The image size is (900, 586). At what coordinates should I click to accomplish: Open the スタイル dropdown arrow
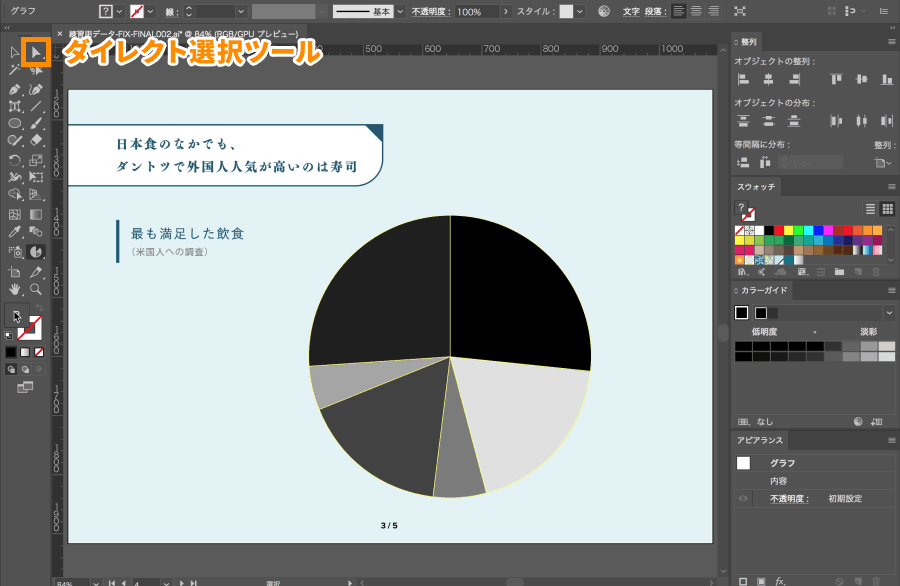coord(580,11)
